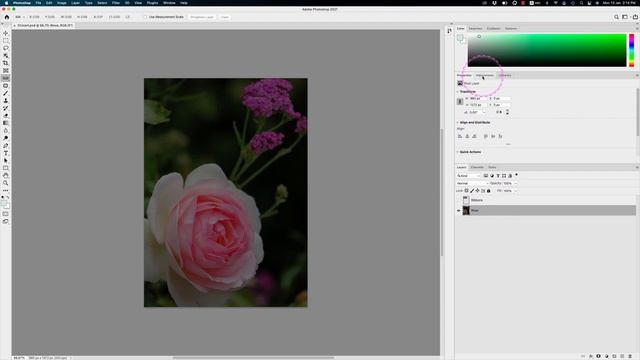The width and height of the screenshot is (640, 360).
Task: Open the Fill slider dropdown arrow
Action: pos(516,191)
